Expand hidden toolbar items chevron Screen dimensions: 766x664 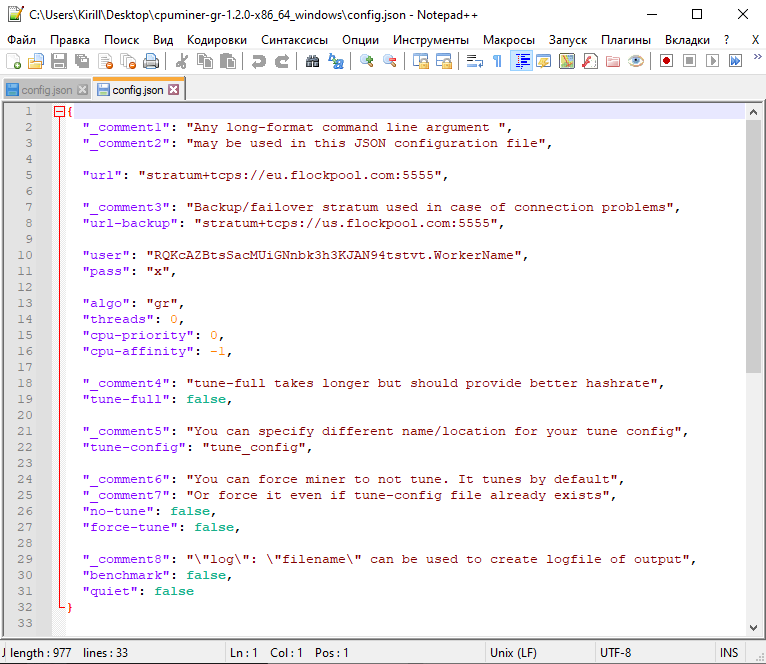[x=757, y=57]
